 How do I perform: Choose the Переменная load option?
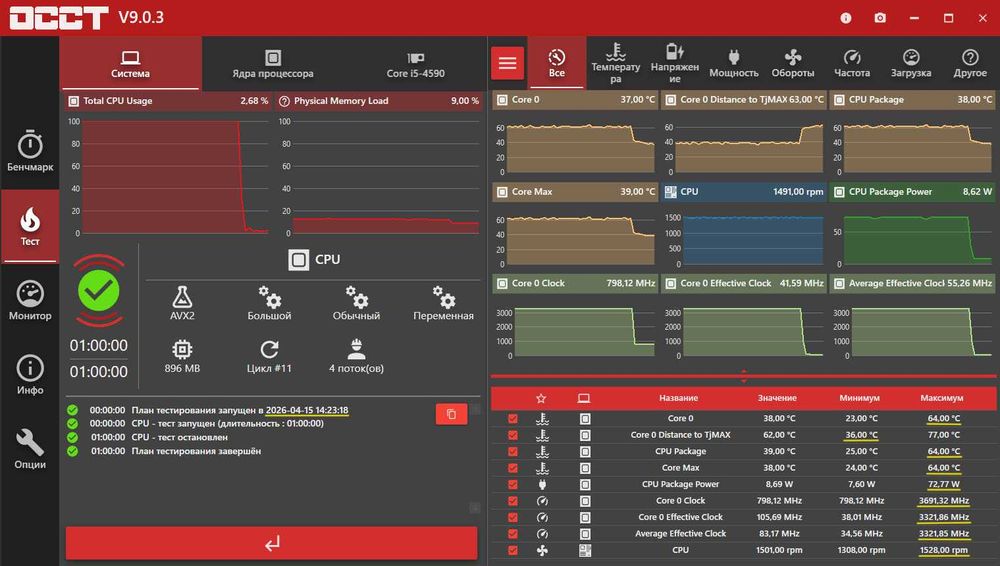coord(443,302)
